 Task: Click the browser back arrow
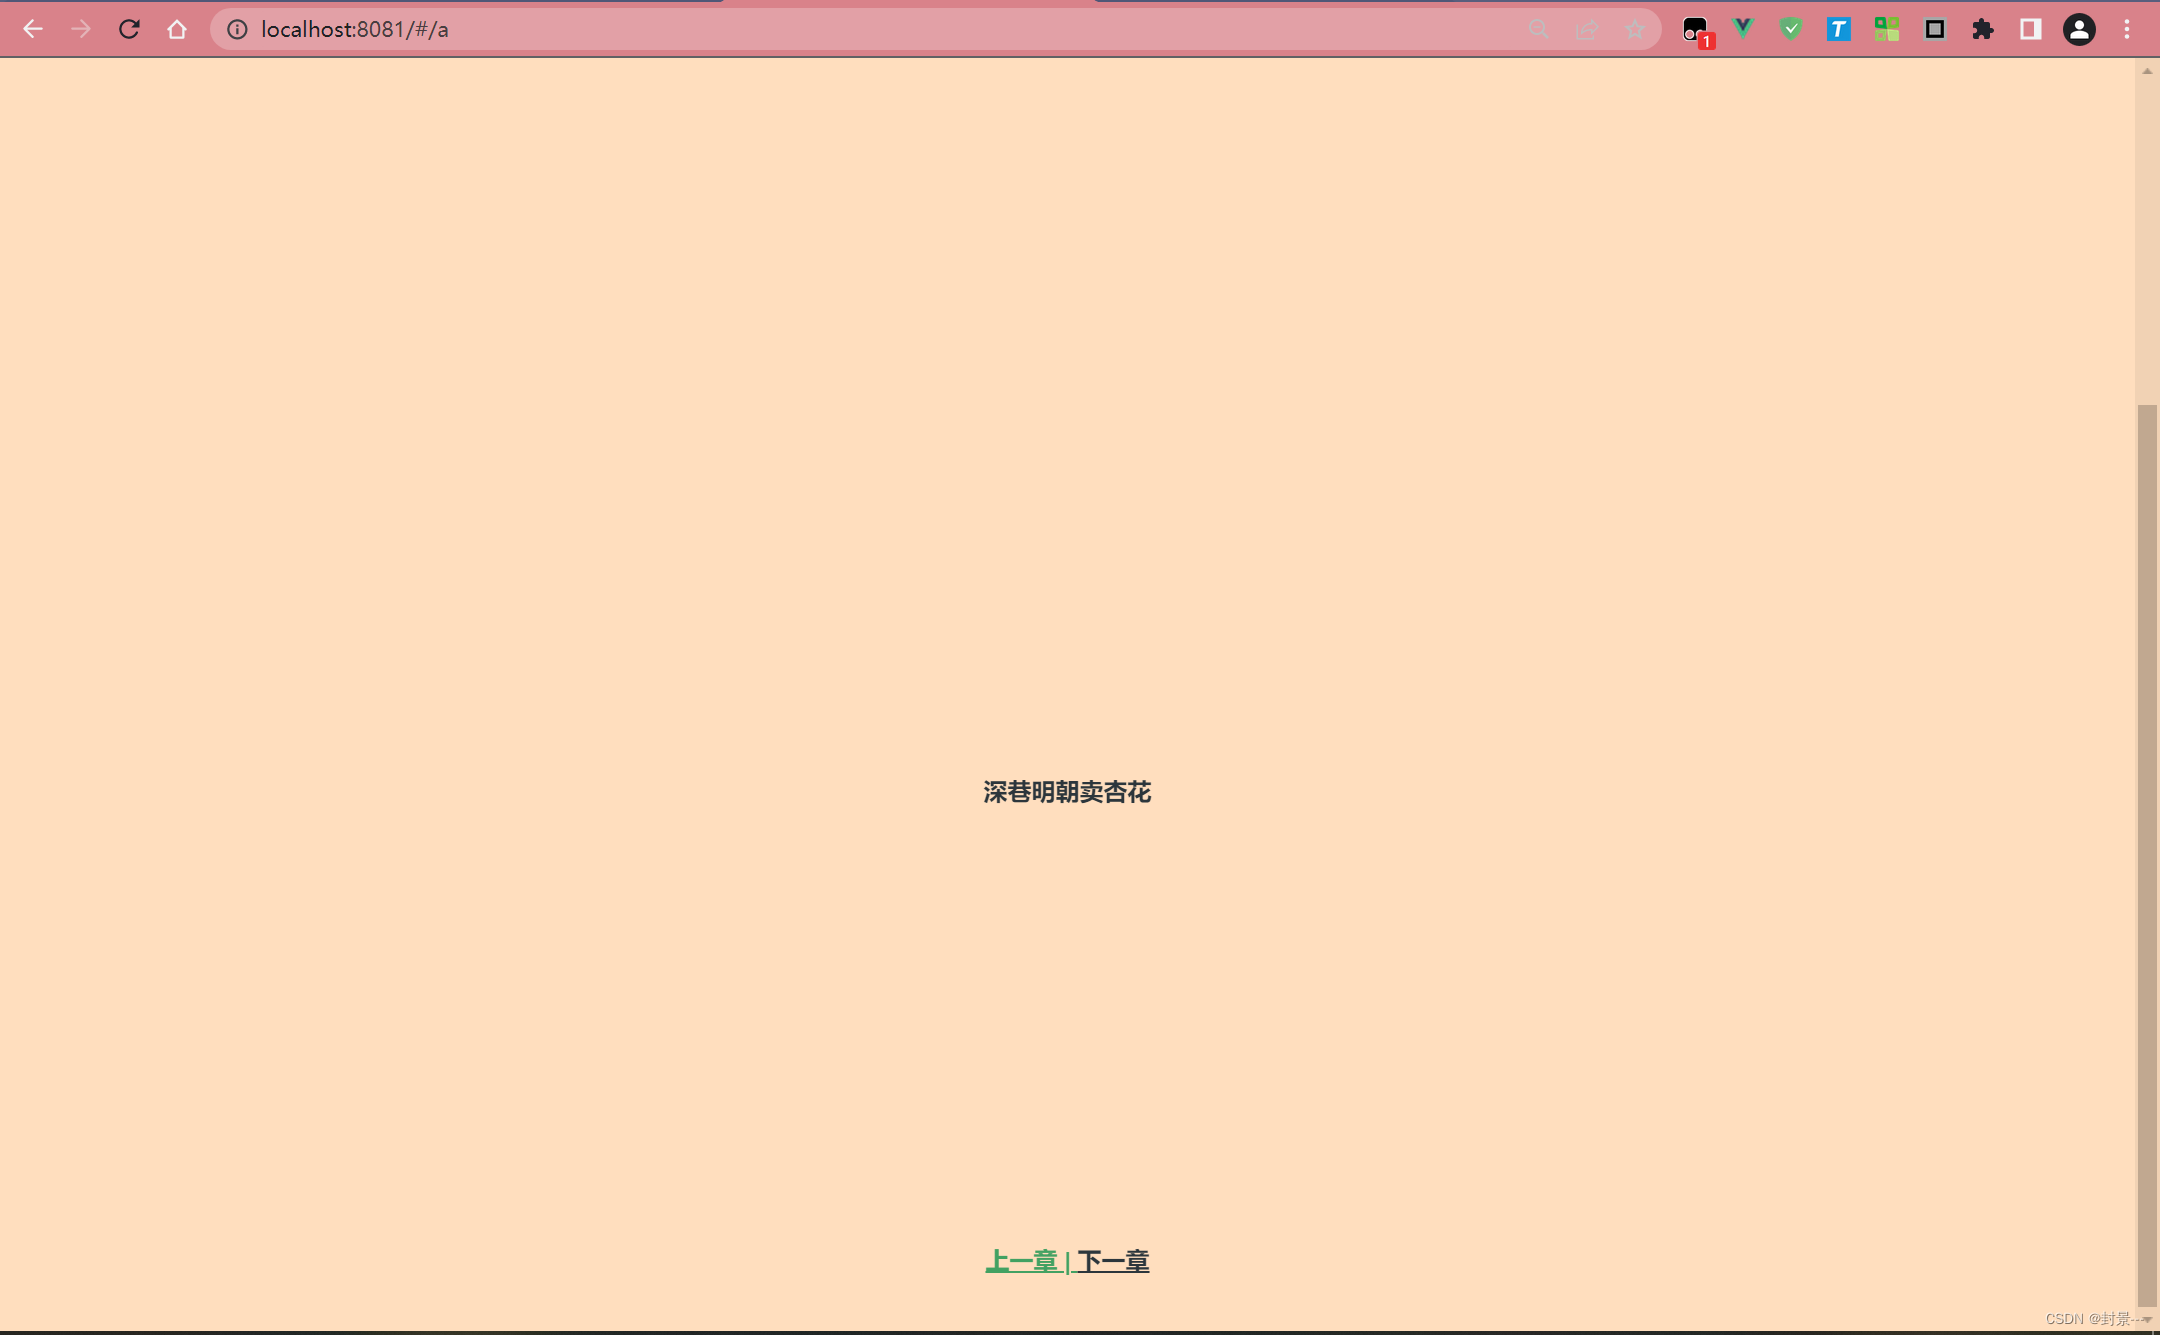tap(33, 29)
